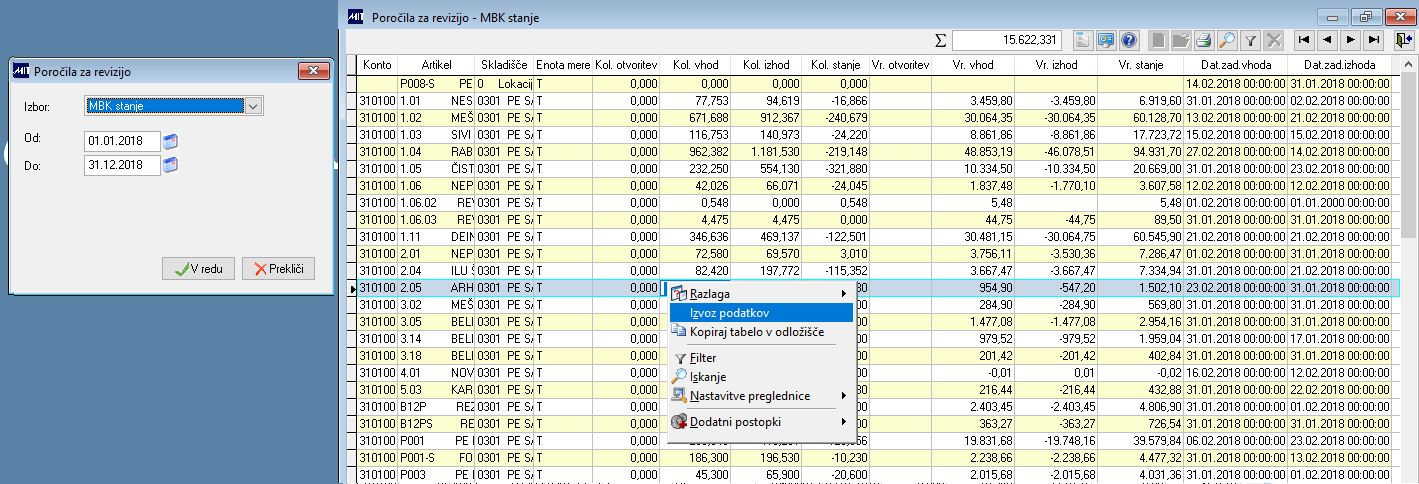Open help via the blue question mark icon

click(x=1129, y=40)
